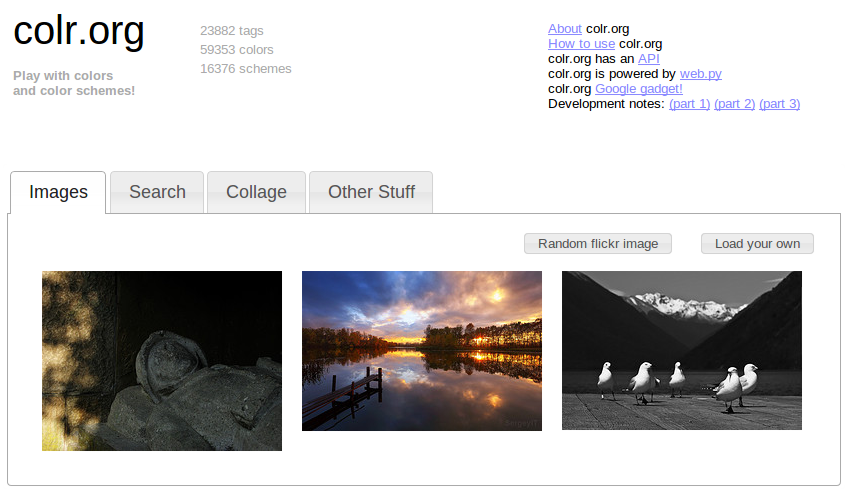Image resolution: width=848 pixels, height=496 pixels.
Task: Open development notes (part 1) link
Action: (689, 104)
